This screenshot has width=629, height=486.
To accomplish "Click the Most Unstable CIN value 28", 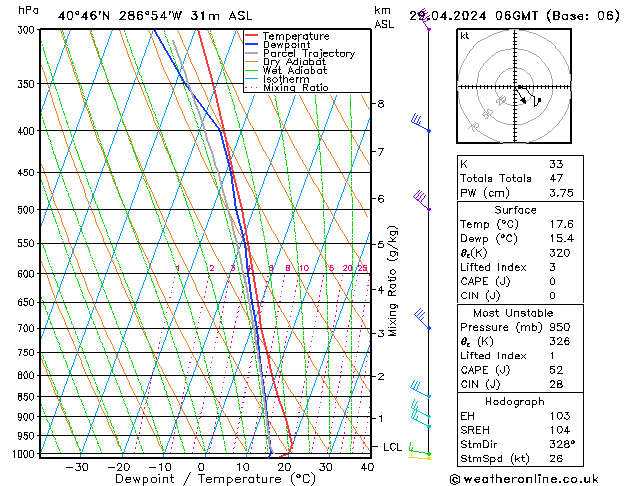I will coord(556,384).
